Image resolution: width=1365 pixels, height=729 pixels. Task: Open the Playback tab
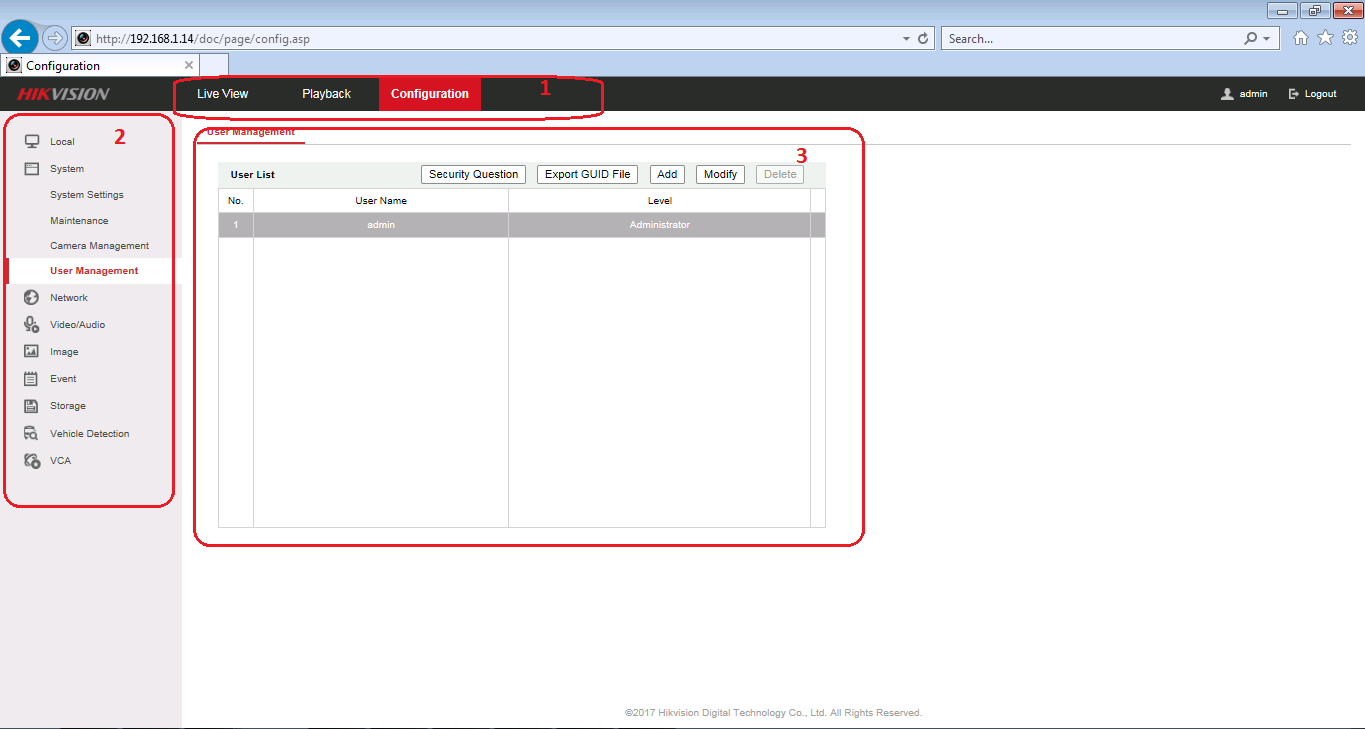(326, 94)
